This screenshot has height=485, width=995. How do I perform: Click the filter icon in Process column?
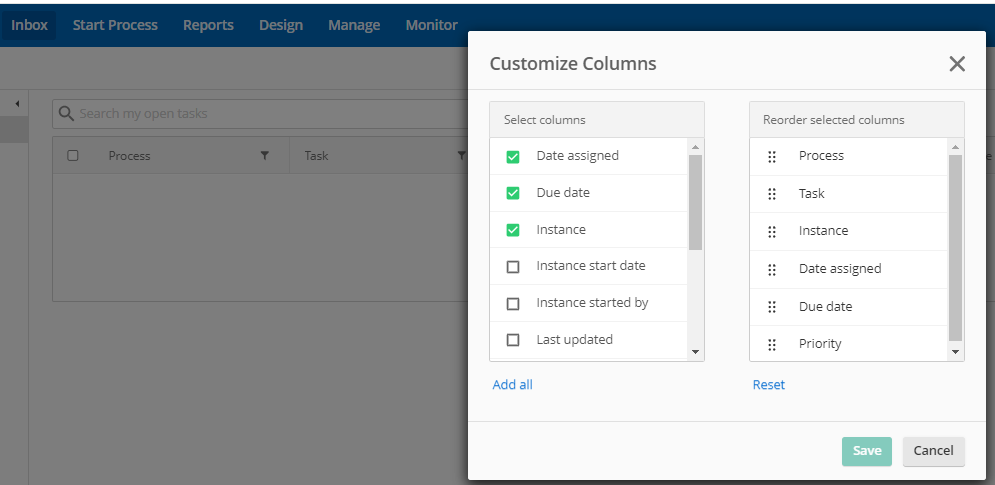click(265, 156)
